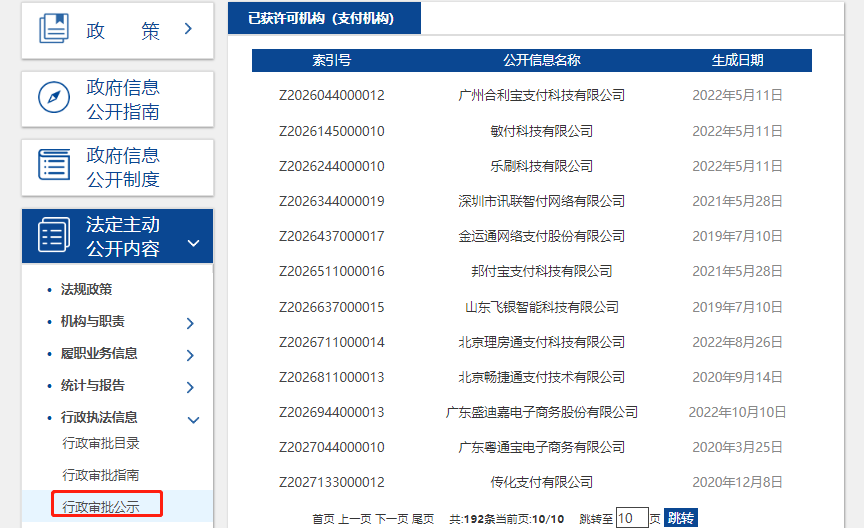Expand the 机构与职责 submenu arrow
Viewport: 864px width, 528px height.
click(190, 323)
